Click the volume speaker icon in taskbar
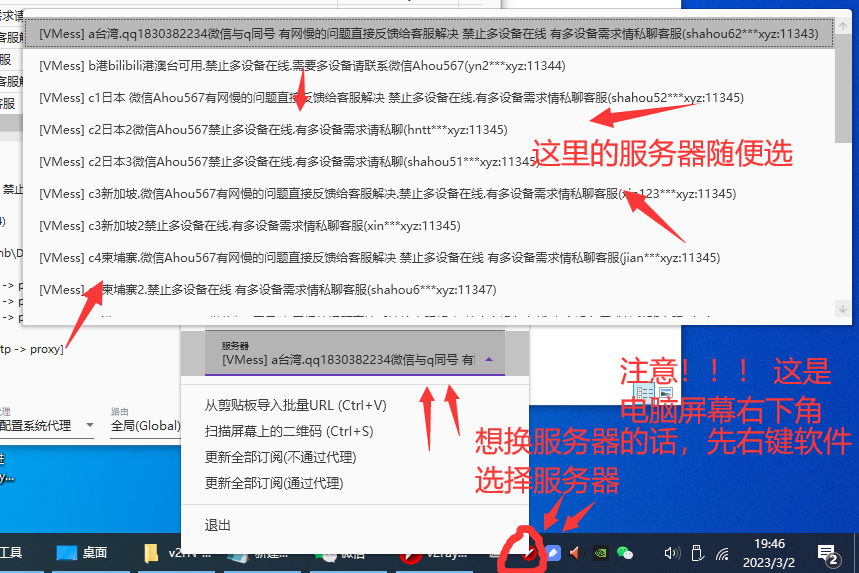This screenshot has width=859, height=573. click(x=671, y=552)
